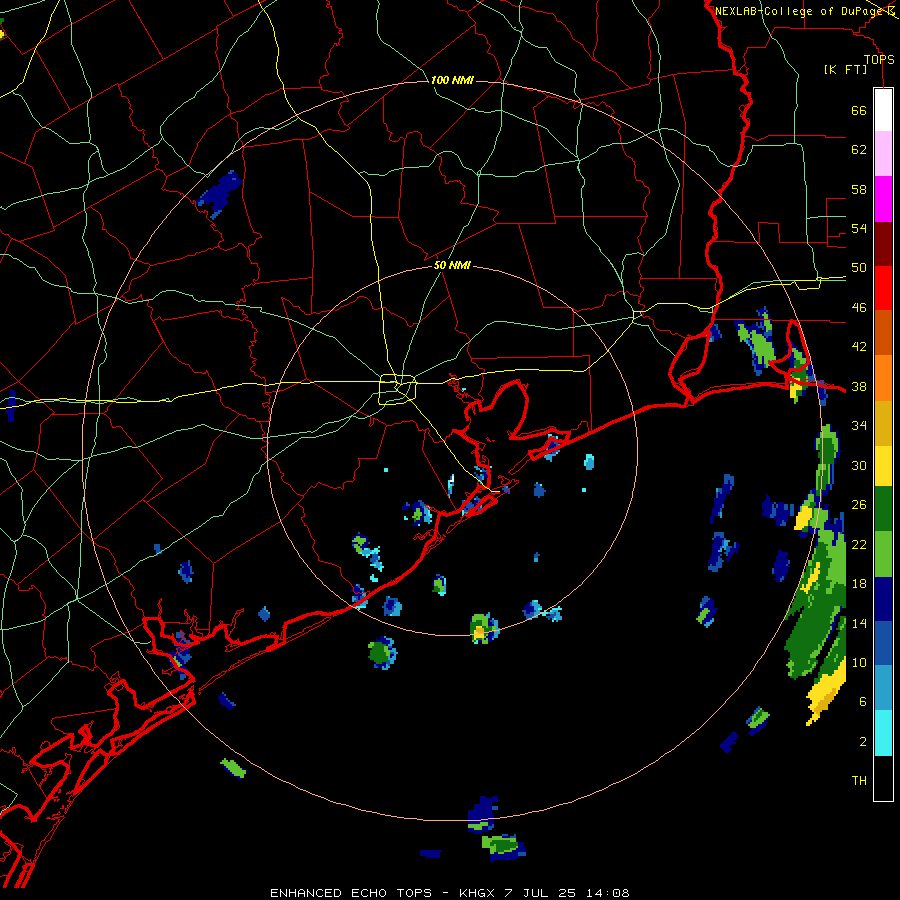Click the '22' legend value
Viewport: 900px width, 900px height.
859,545
